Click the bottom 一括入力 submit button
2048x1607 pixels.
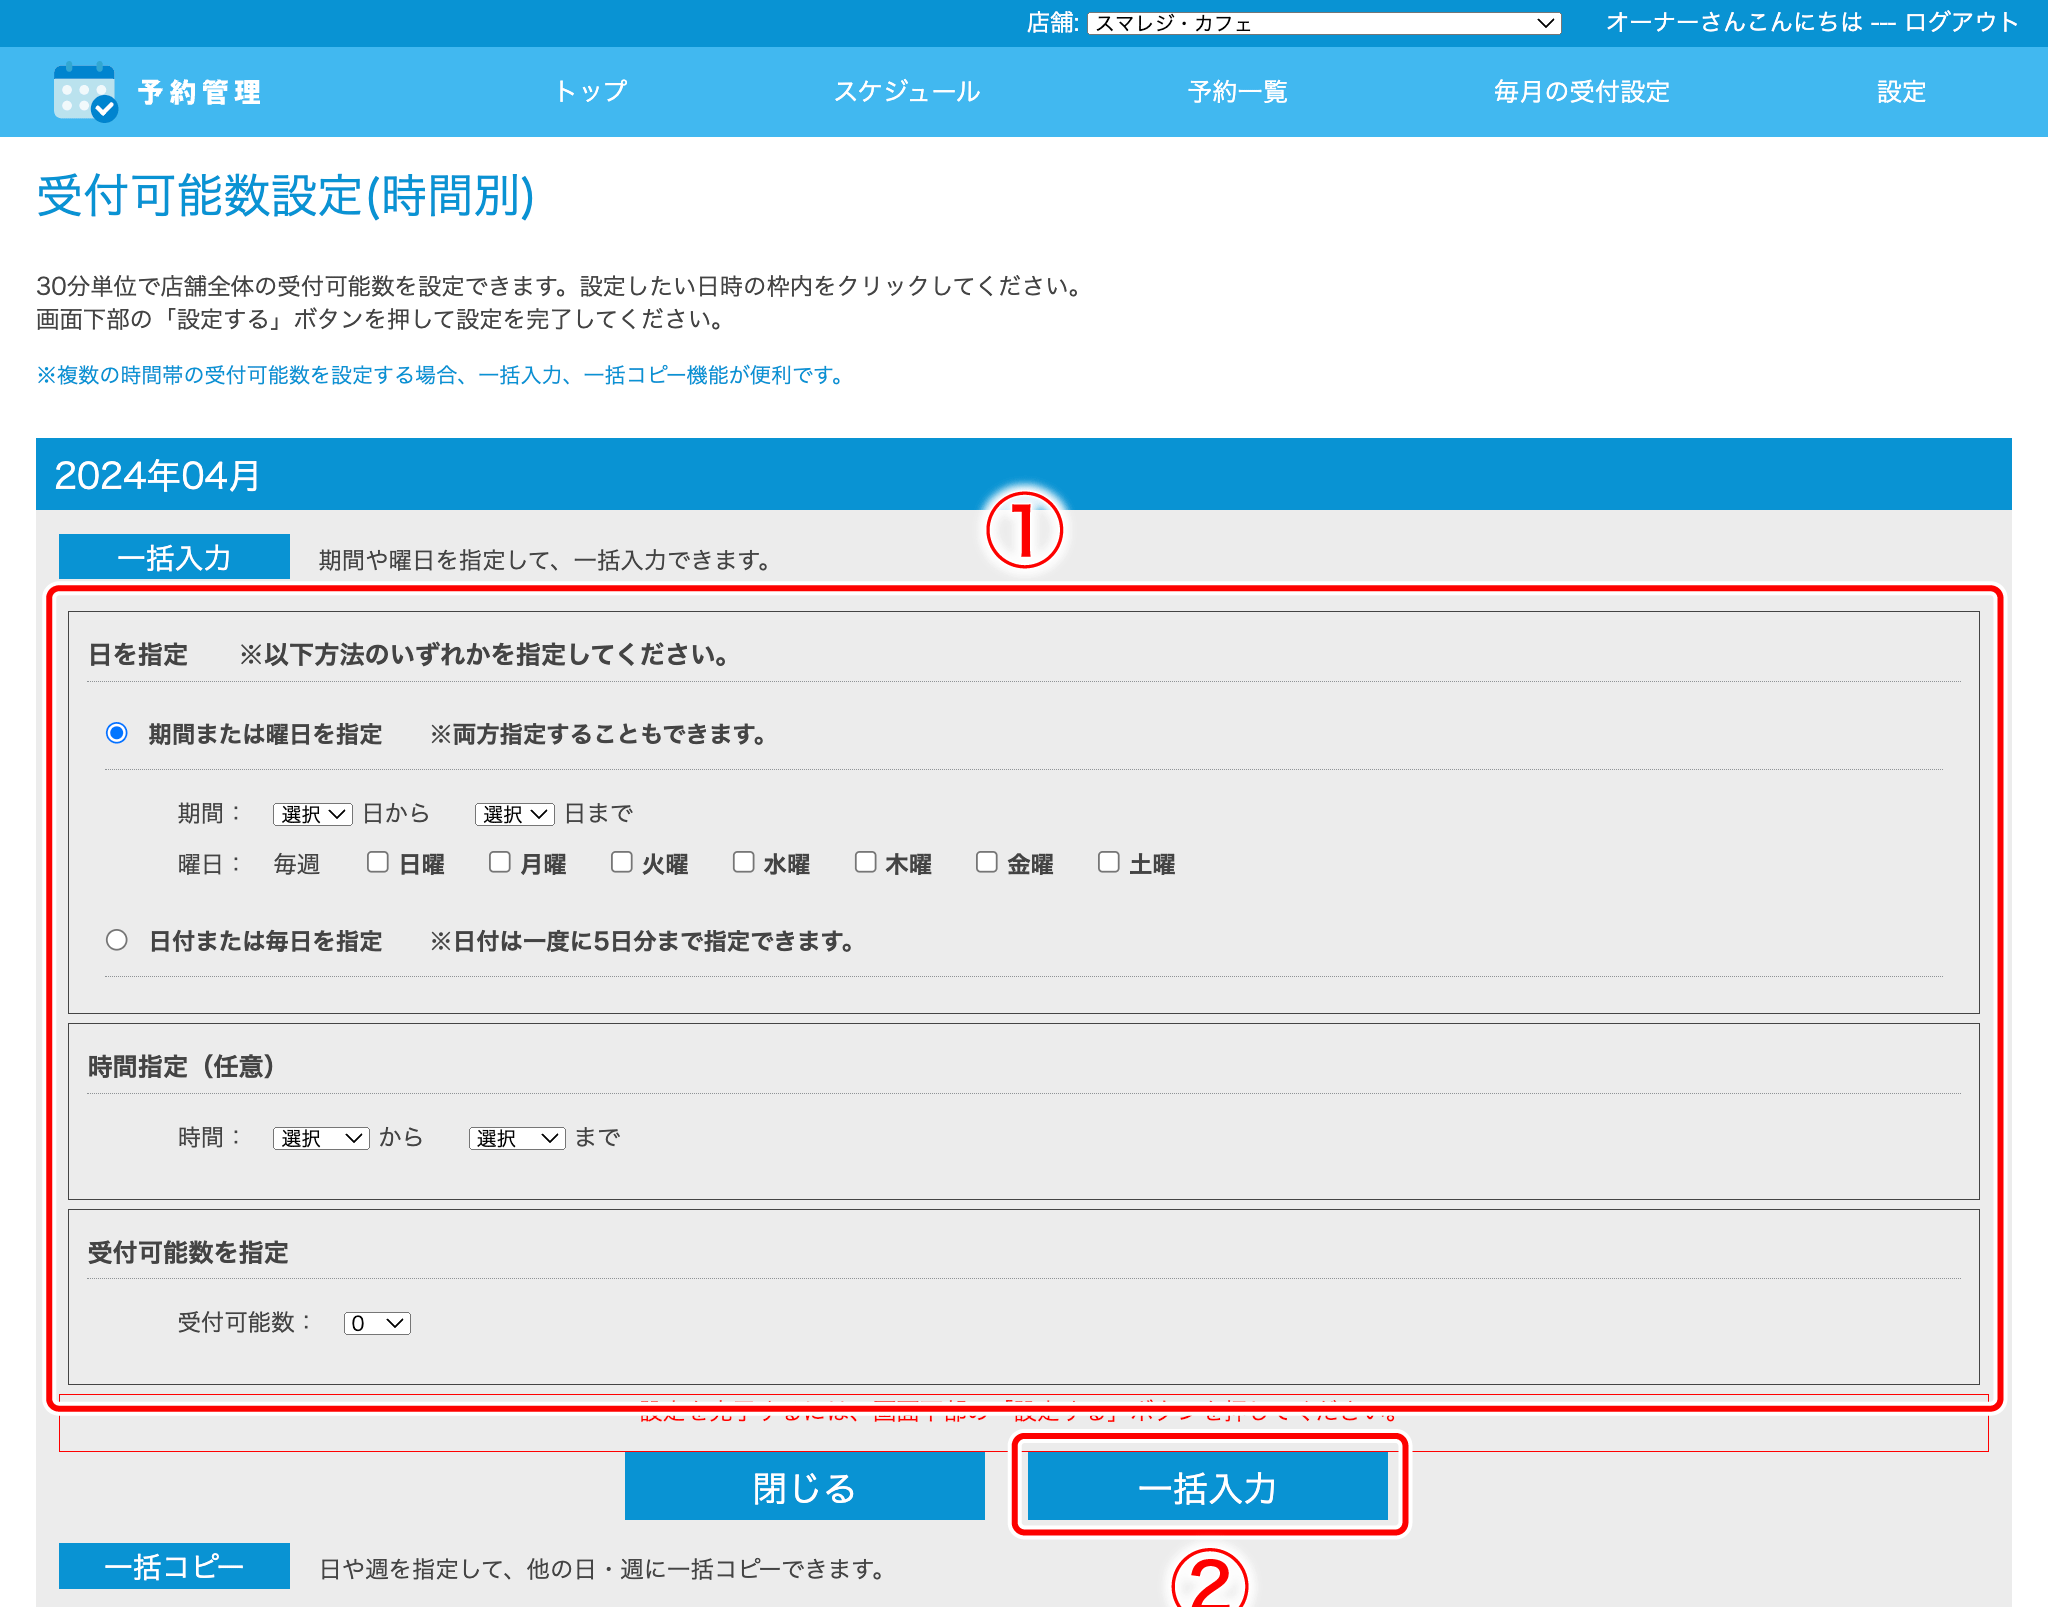click(1208, 1487)
